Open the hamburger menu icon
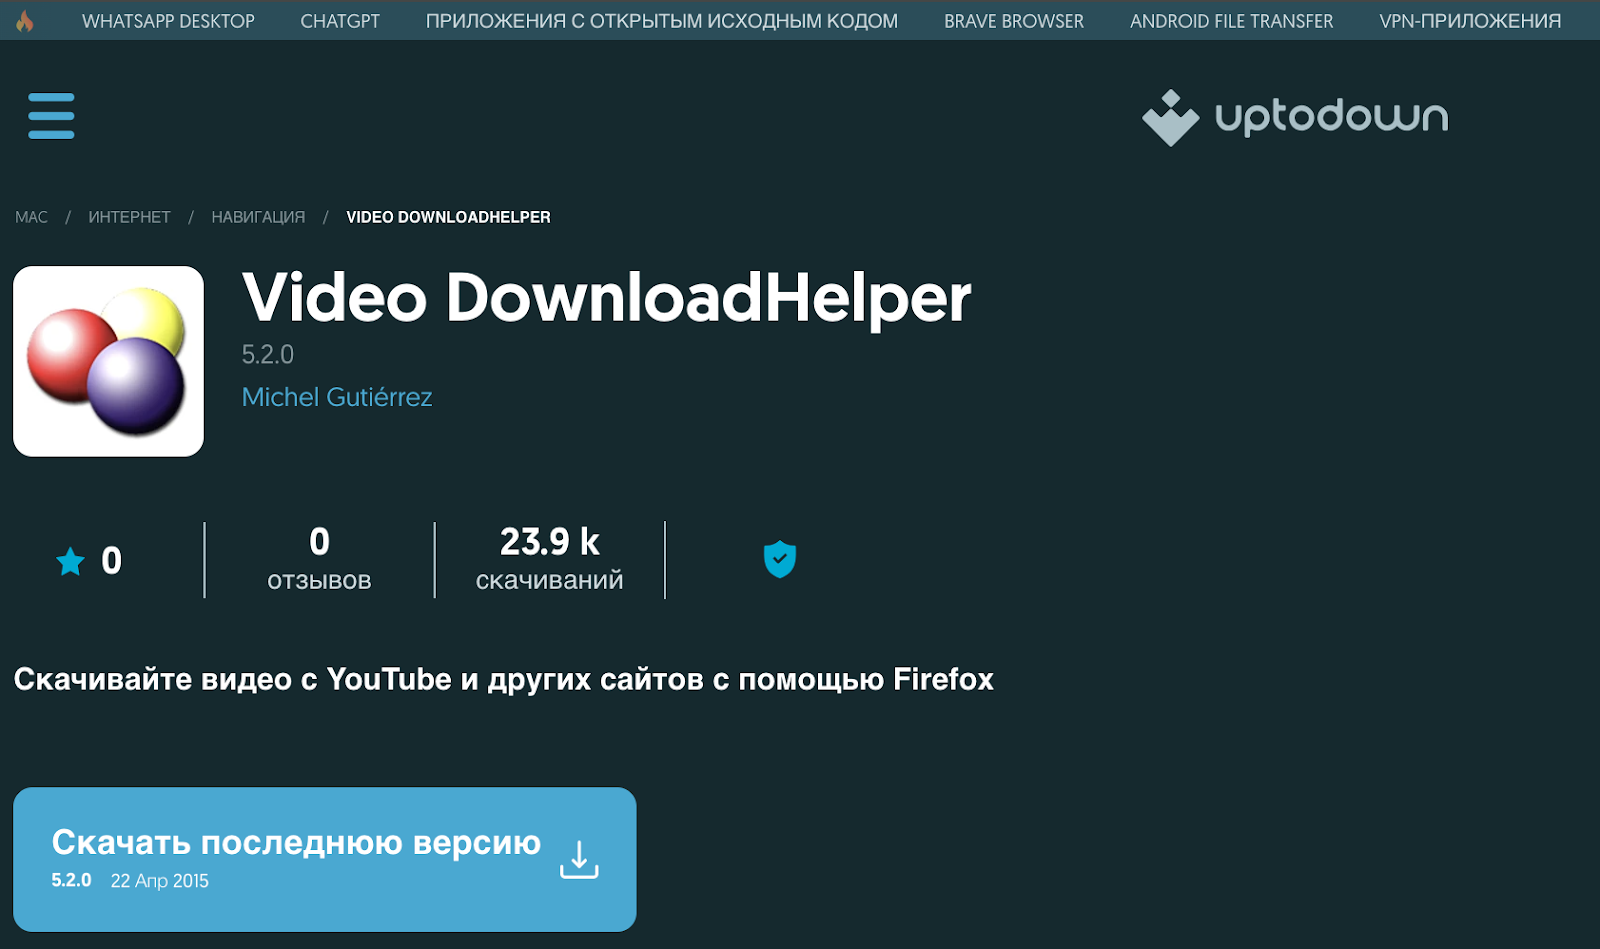This screenshot has height=949, width=1600. pos(51,116)
